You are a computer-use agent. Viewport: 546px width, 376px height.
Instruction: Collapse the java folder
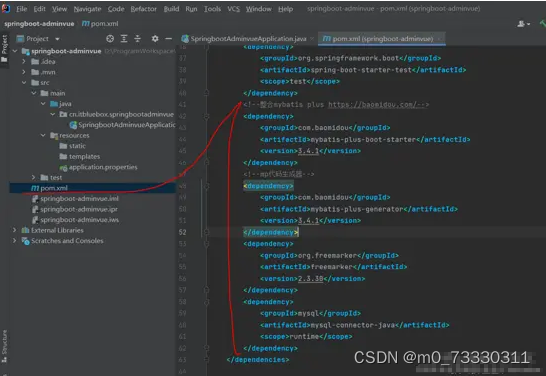point(43,104)
